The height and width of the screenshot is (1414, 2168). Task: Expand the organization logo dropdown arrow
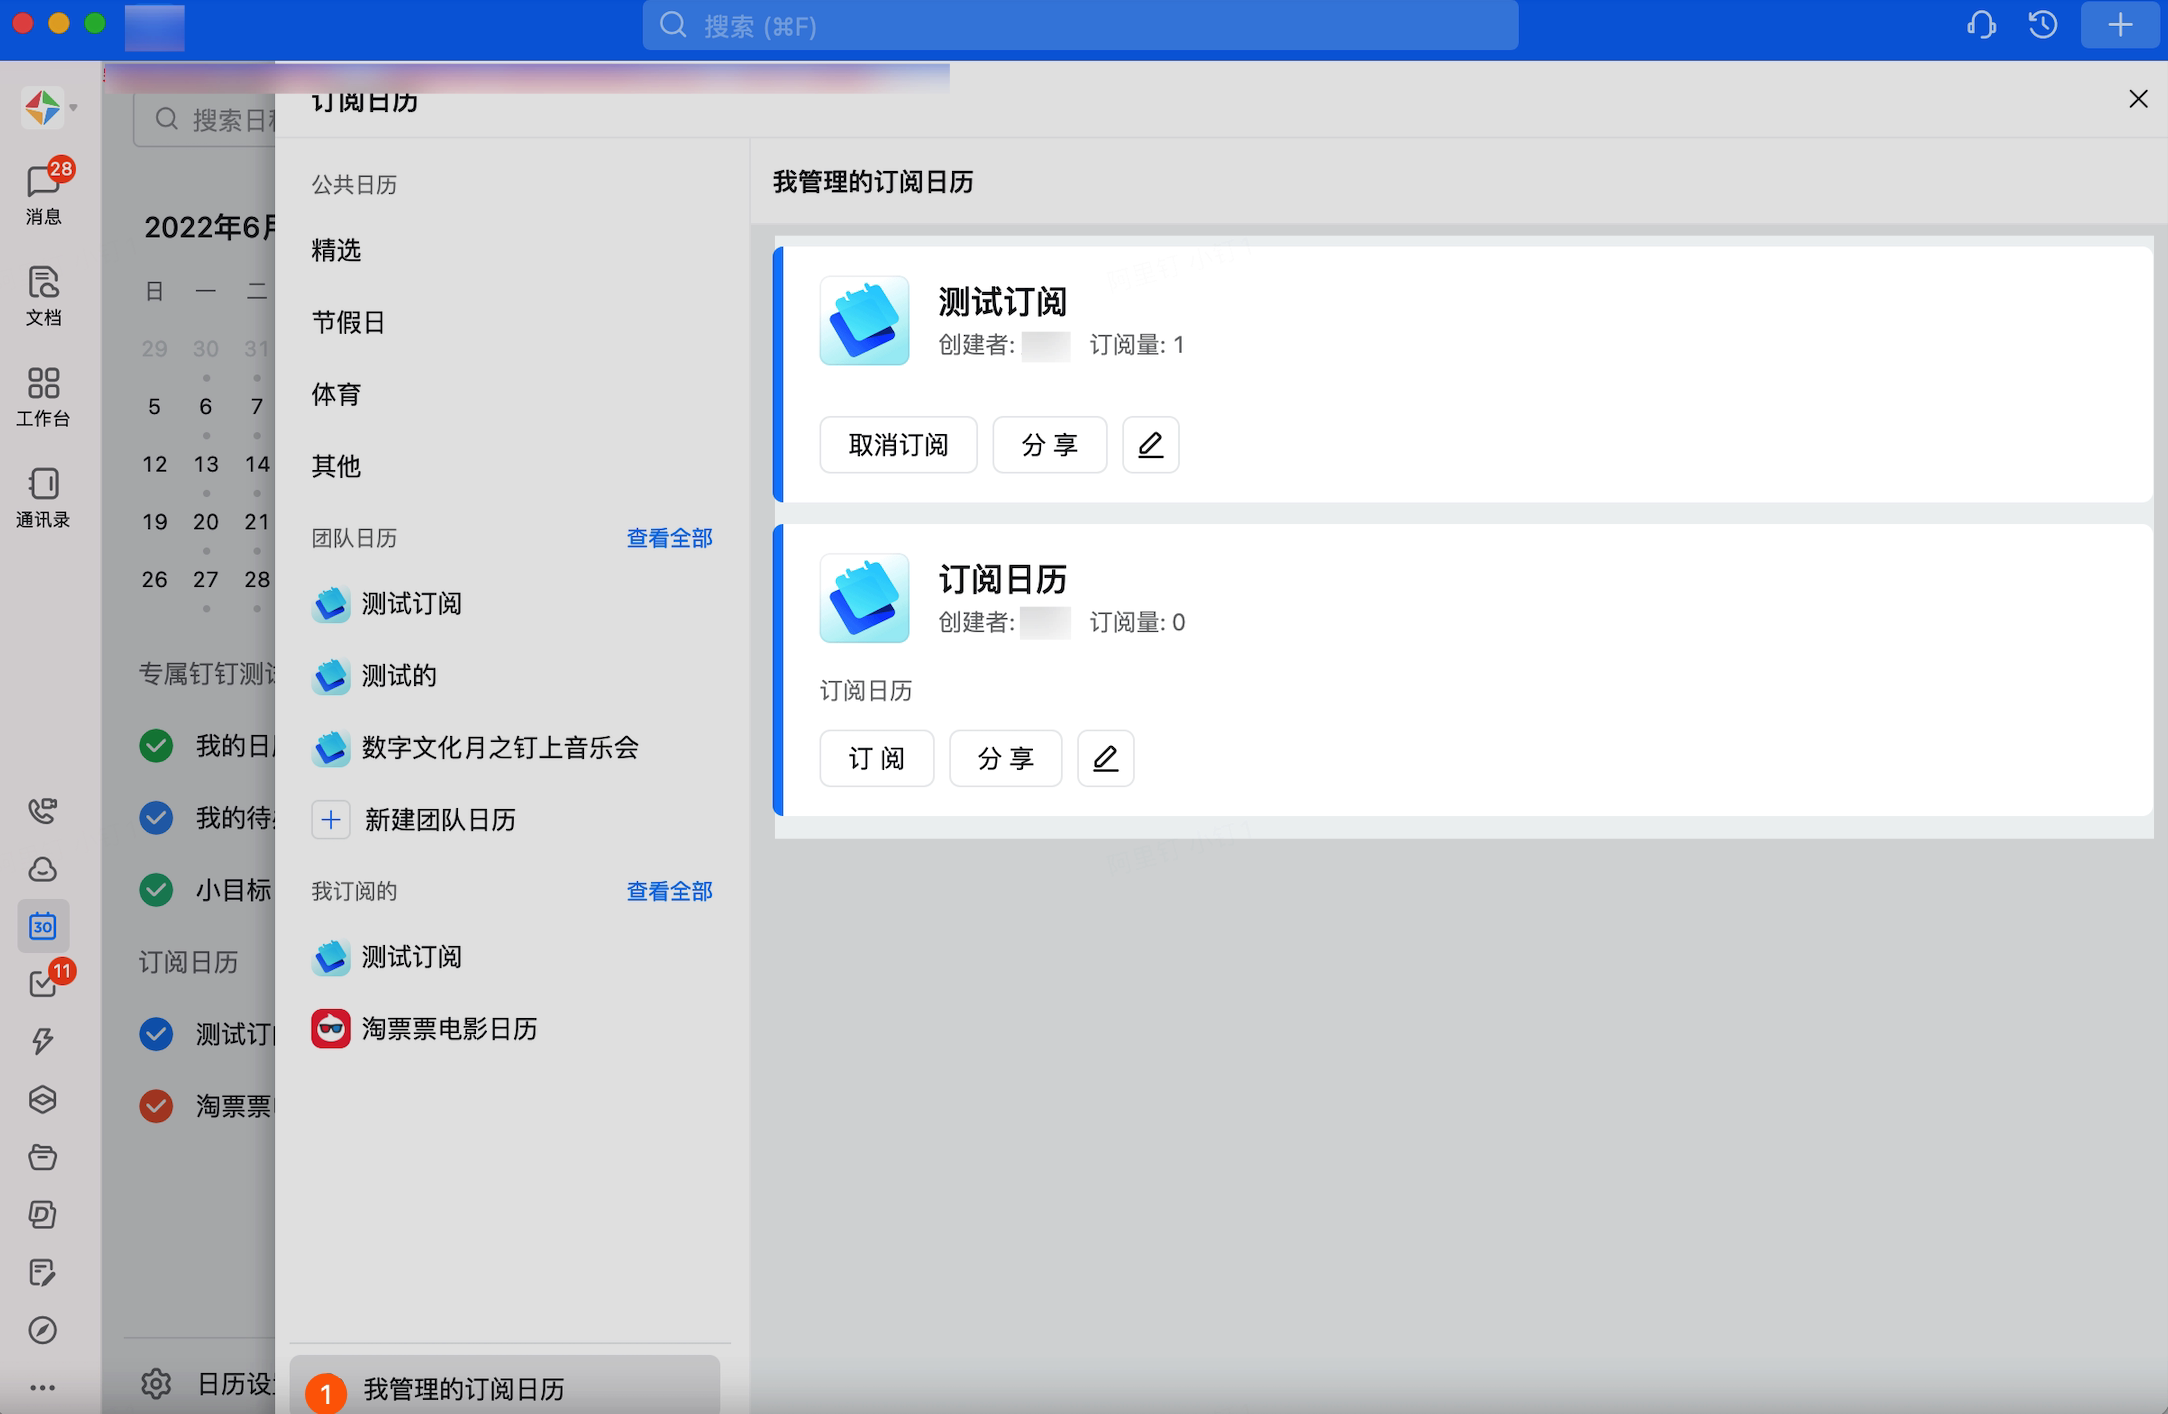click(73, 107)
